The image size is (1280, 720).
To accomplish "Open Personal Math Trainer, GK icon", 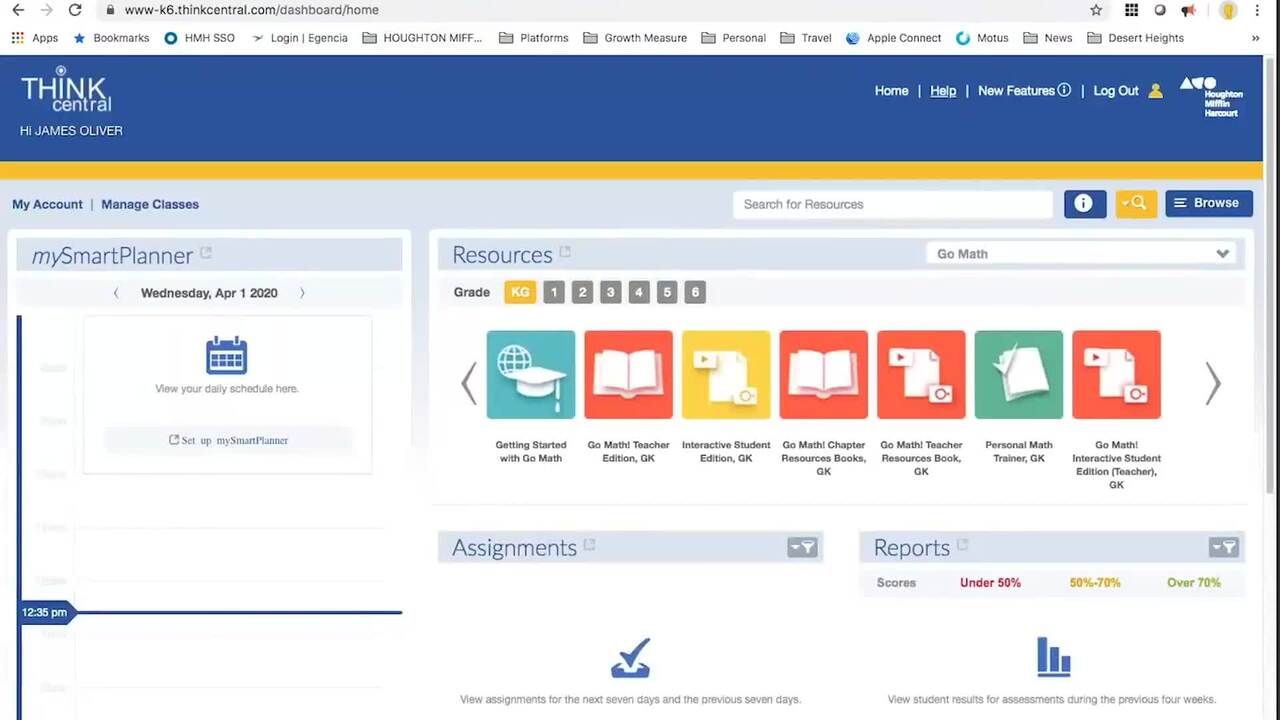I will (1019, 375).
